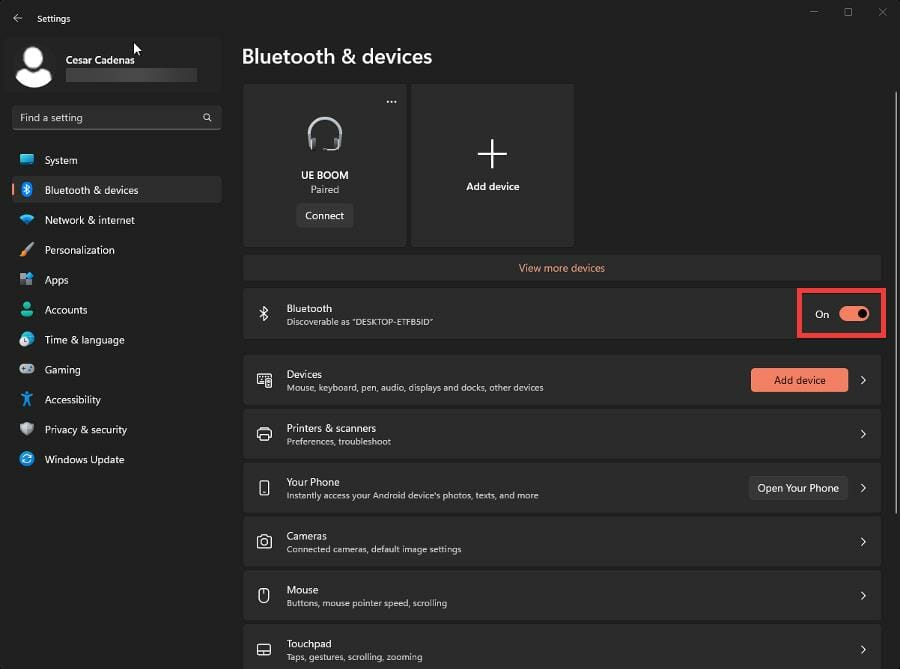Image resolution: width=900 pixels, height=669 pixels.
Task: Select Windows Update in sidebar
Action: (x=117, y=459)
